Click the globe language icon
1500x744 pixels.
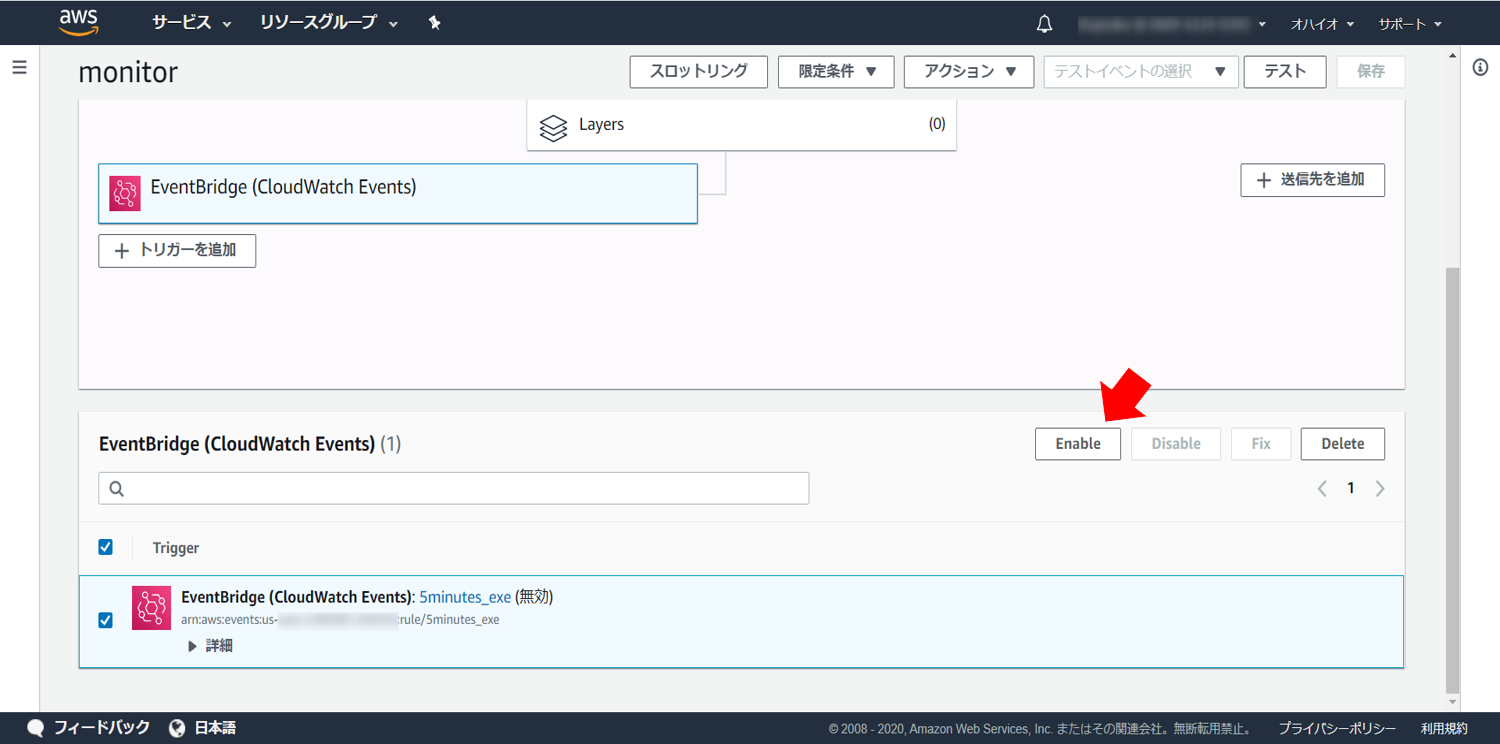pos(177,728)
